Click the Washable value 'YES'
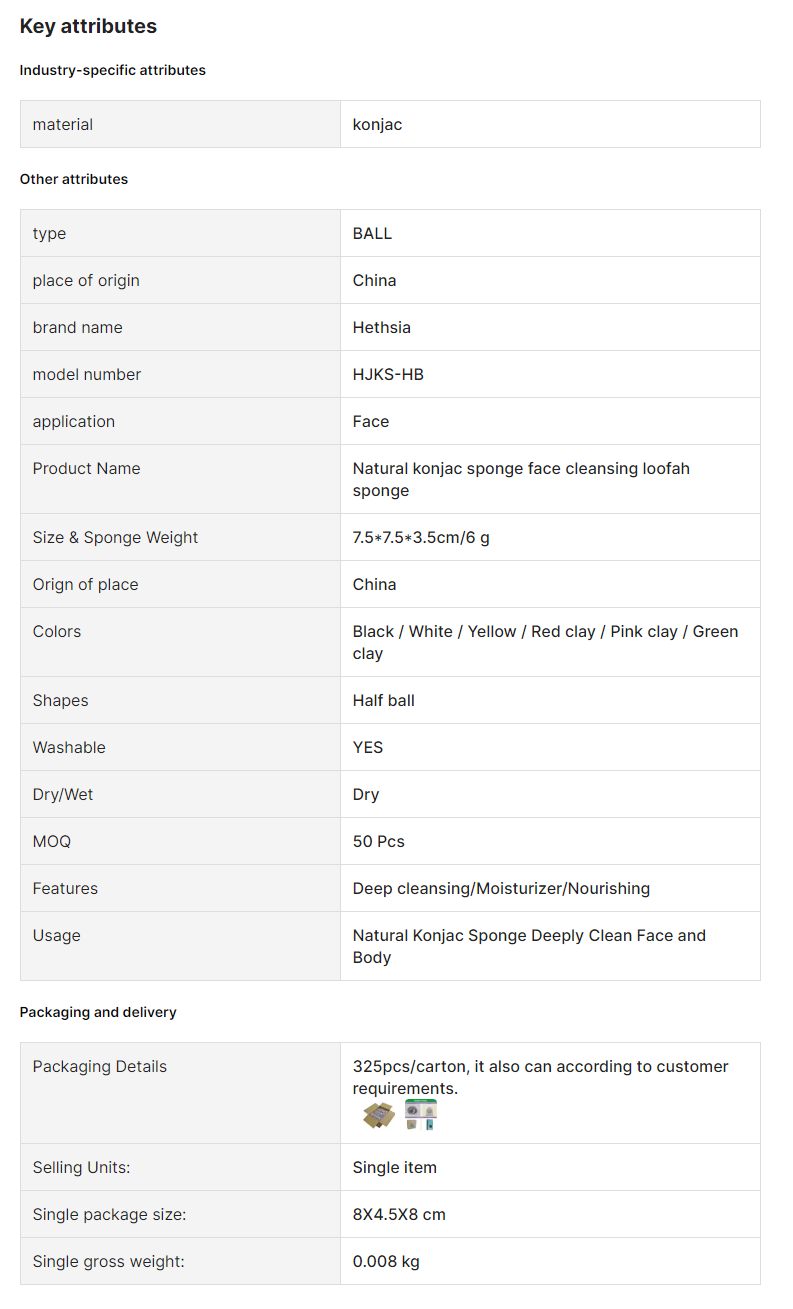The image size is (793, 1309). [x=368, y=747]
